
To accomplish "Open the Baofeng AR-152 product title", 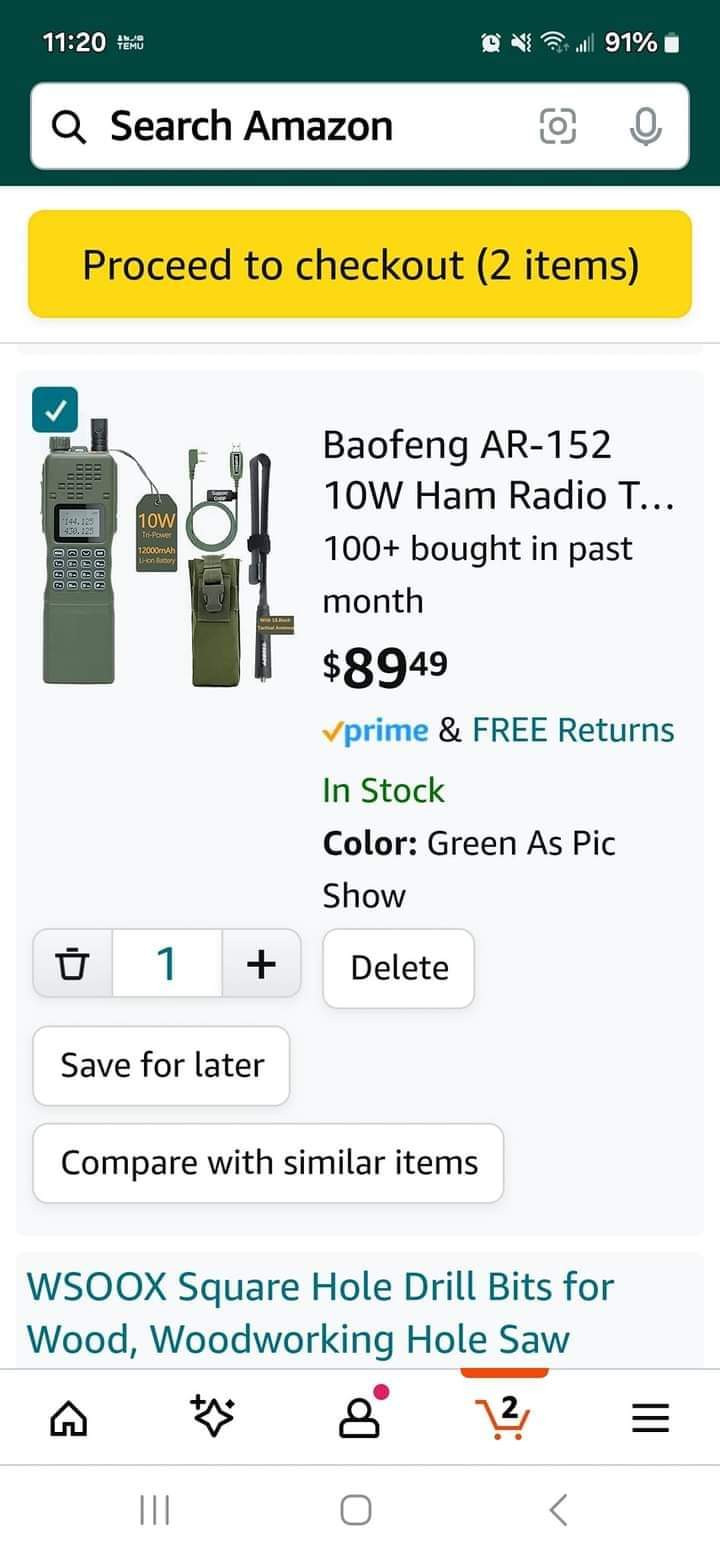I will tap(497, 469).
